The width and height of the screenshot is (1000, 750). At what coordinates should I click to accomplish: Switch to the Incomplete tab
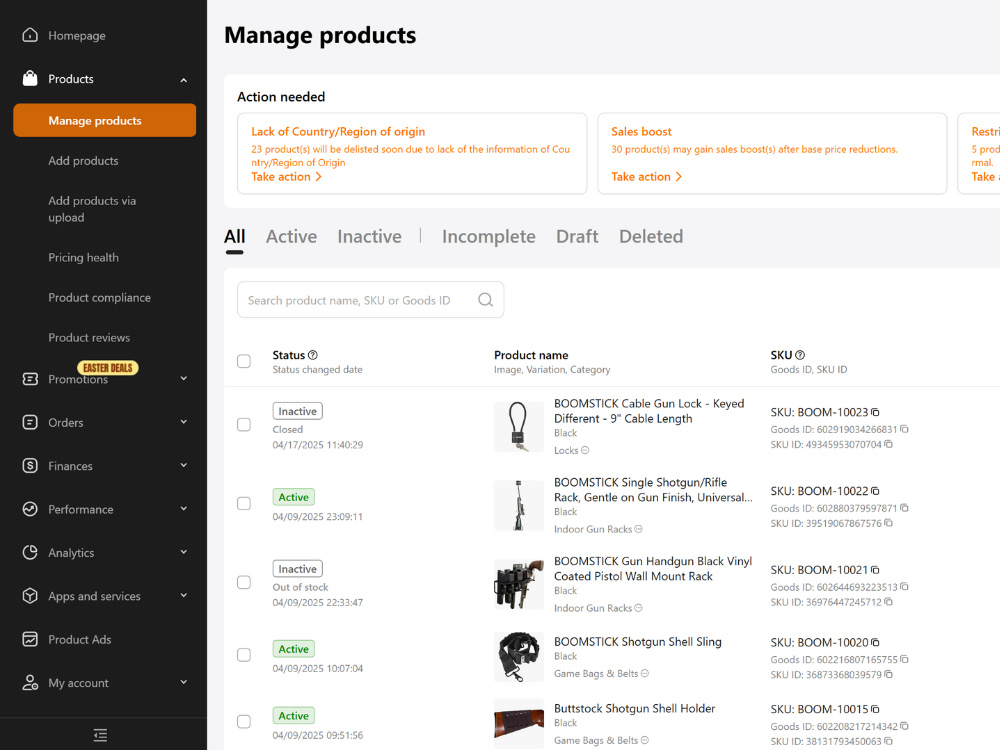pyautogui.click(x=489, y=237)
